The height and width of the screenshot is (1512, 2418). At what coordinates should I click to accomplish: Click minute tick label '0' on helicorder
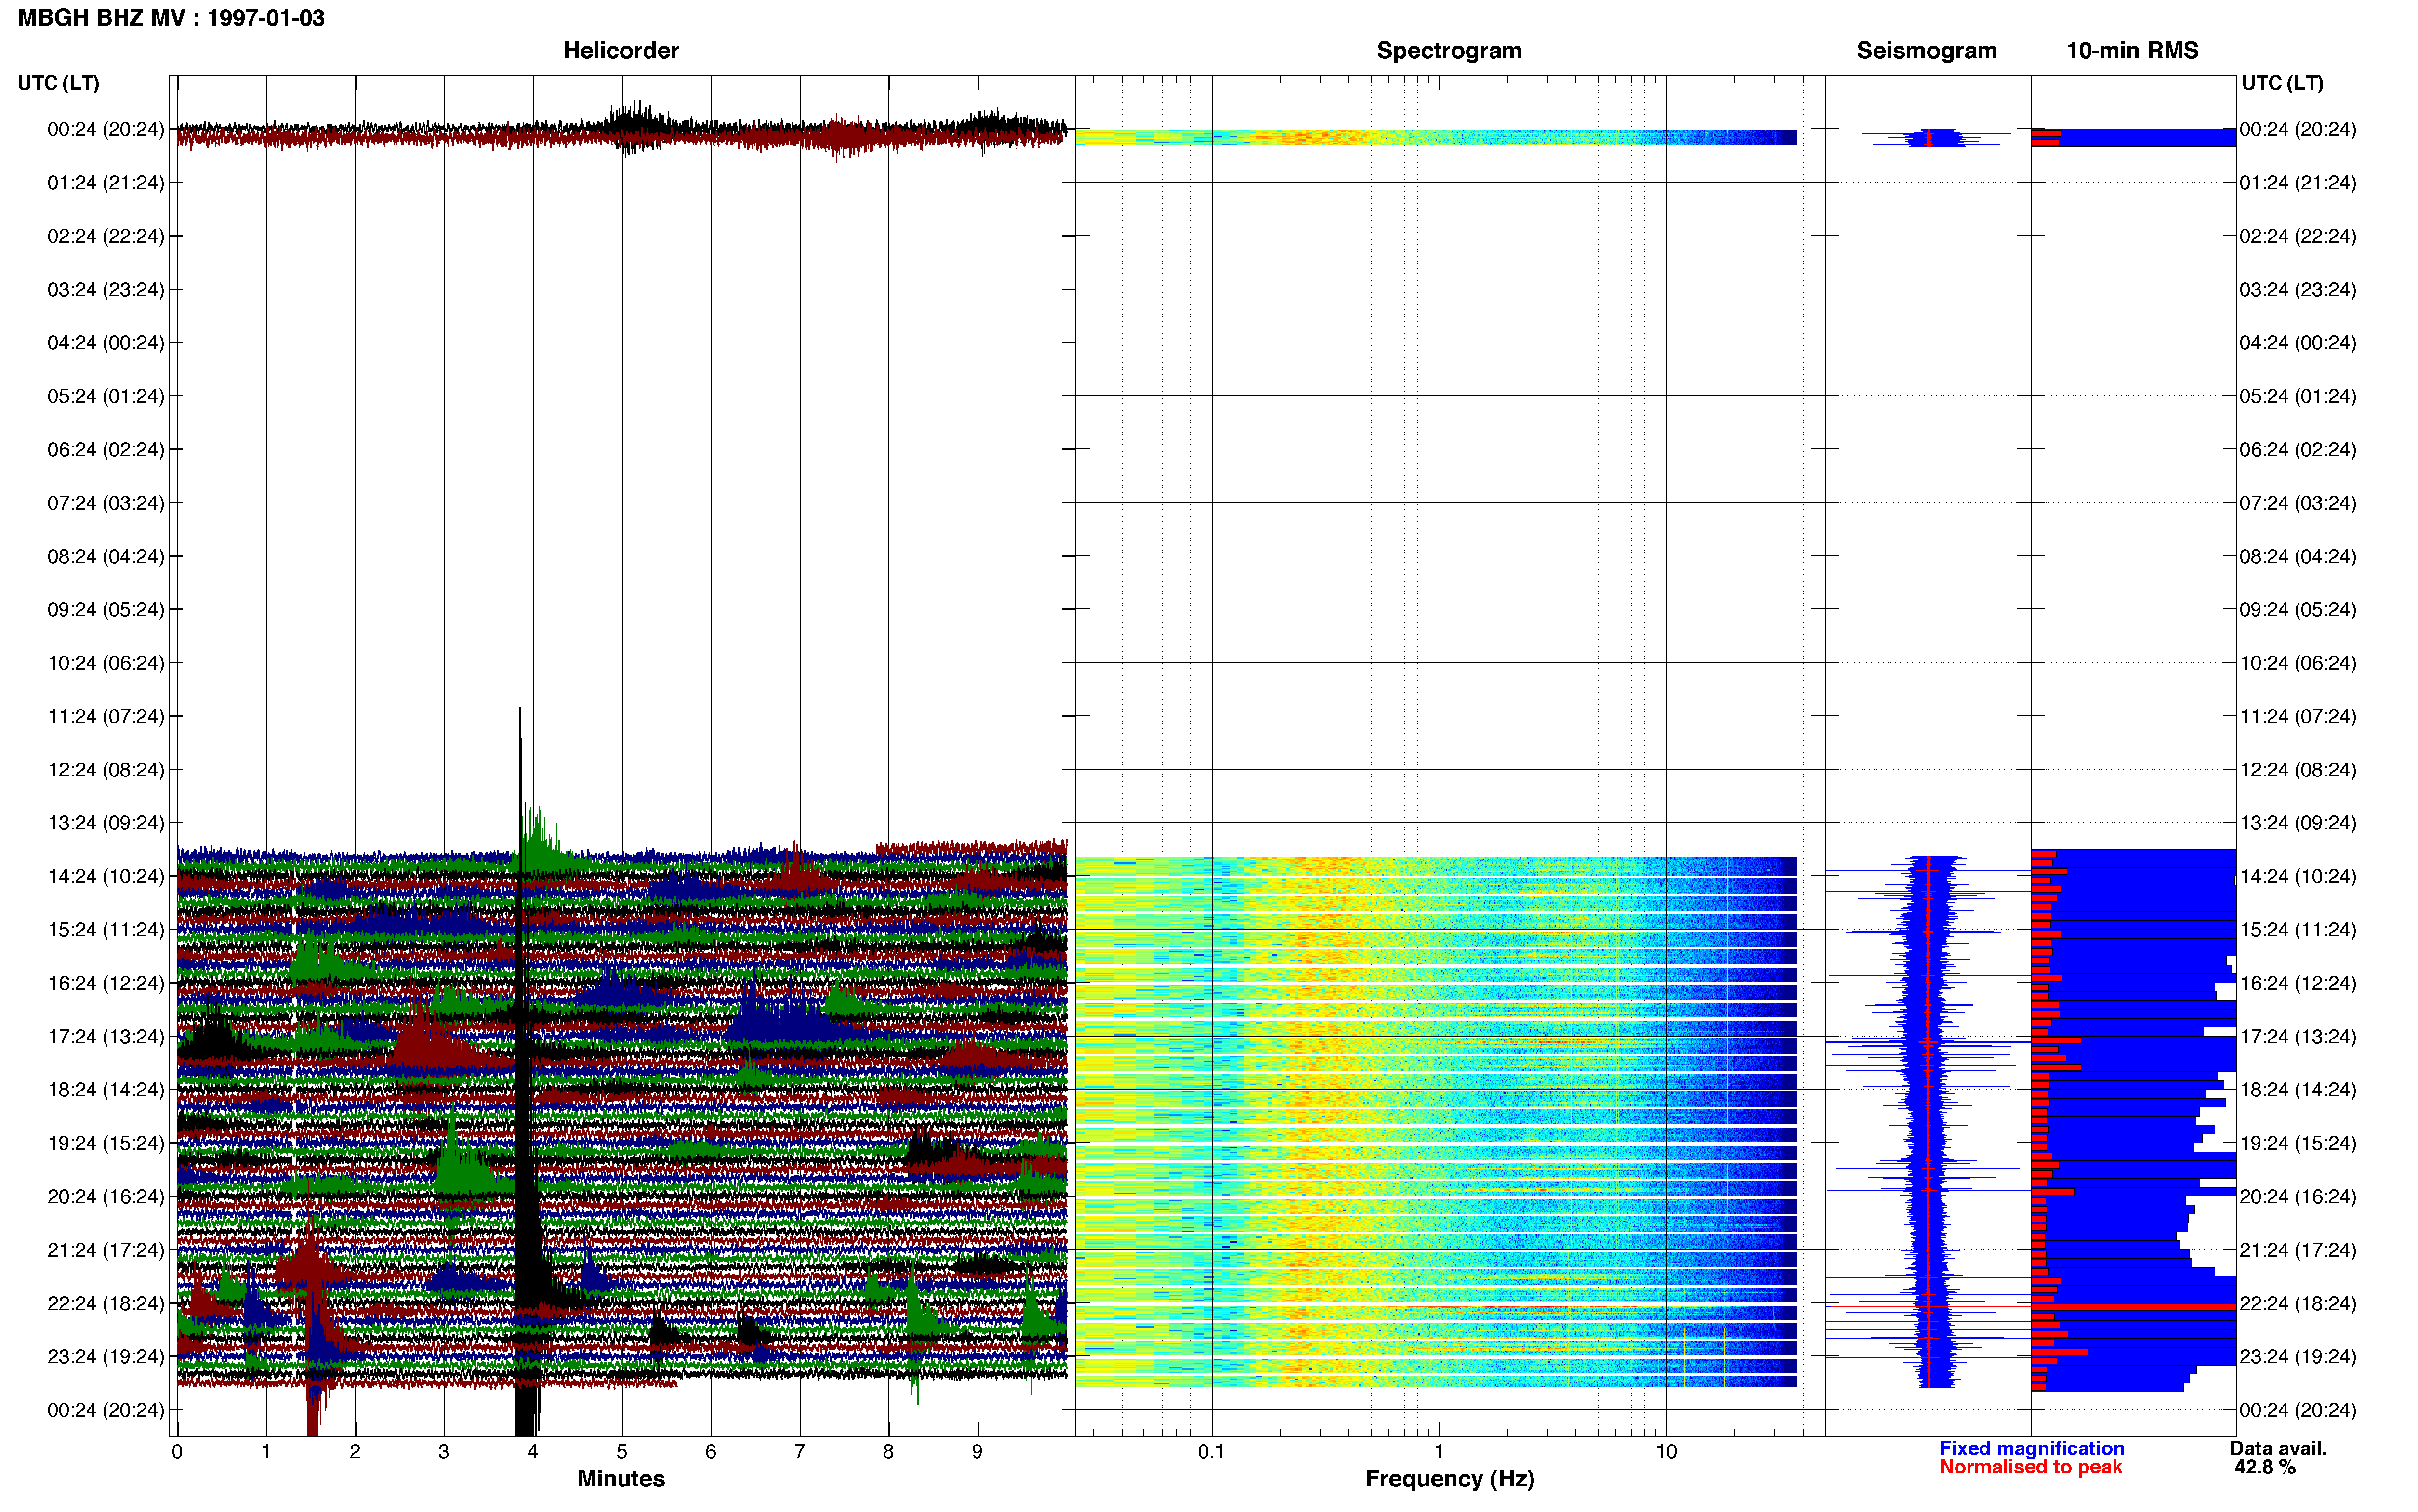(177, 1451)
